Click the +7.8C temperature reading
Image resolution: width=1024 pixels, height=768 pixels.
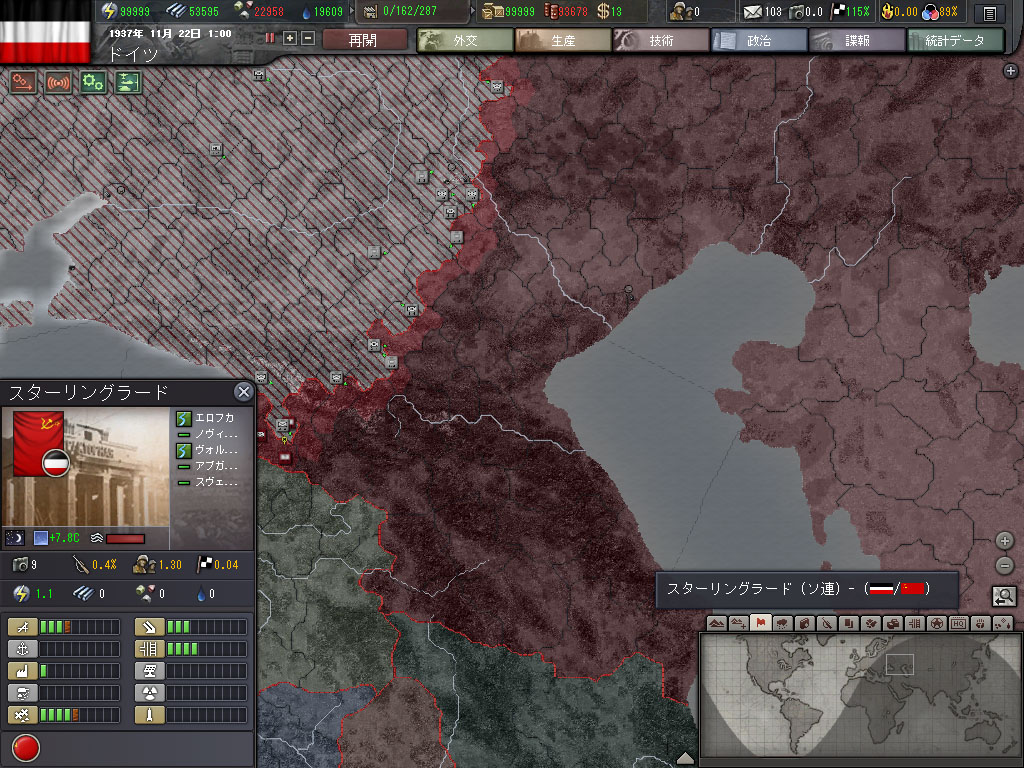64,538
